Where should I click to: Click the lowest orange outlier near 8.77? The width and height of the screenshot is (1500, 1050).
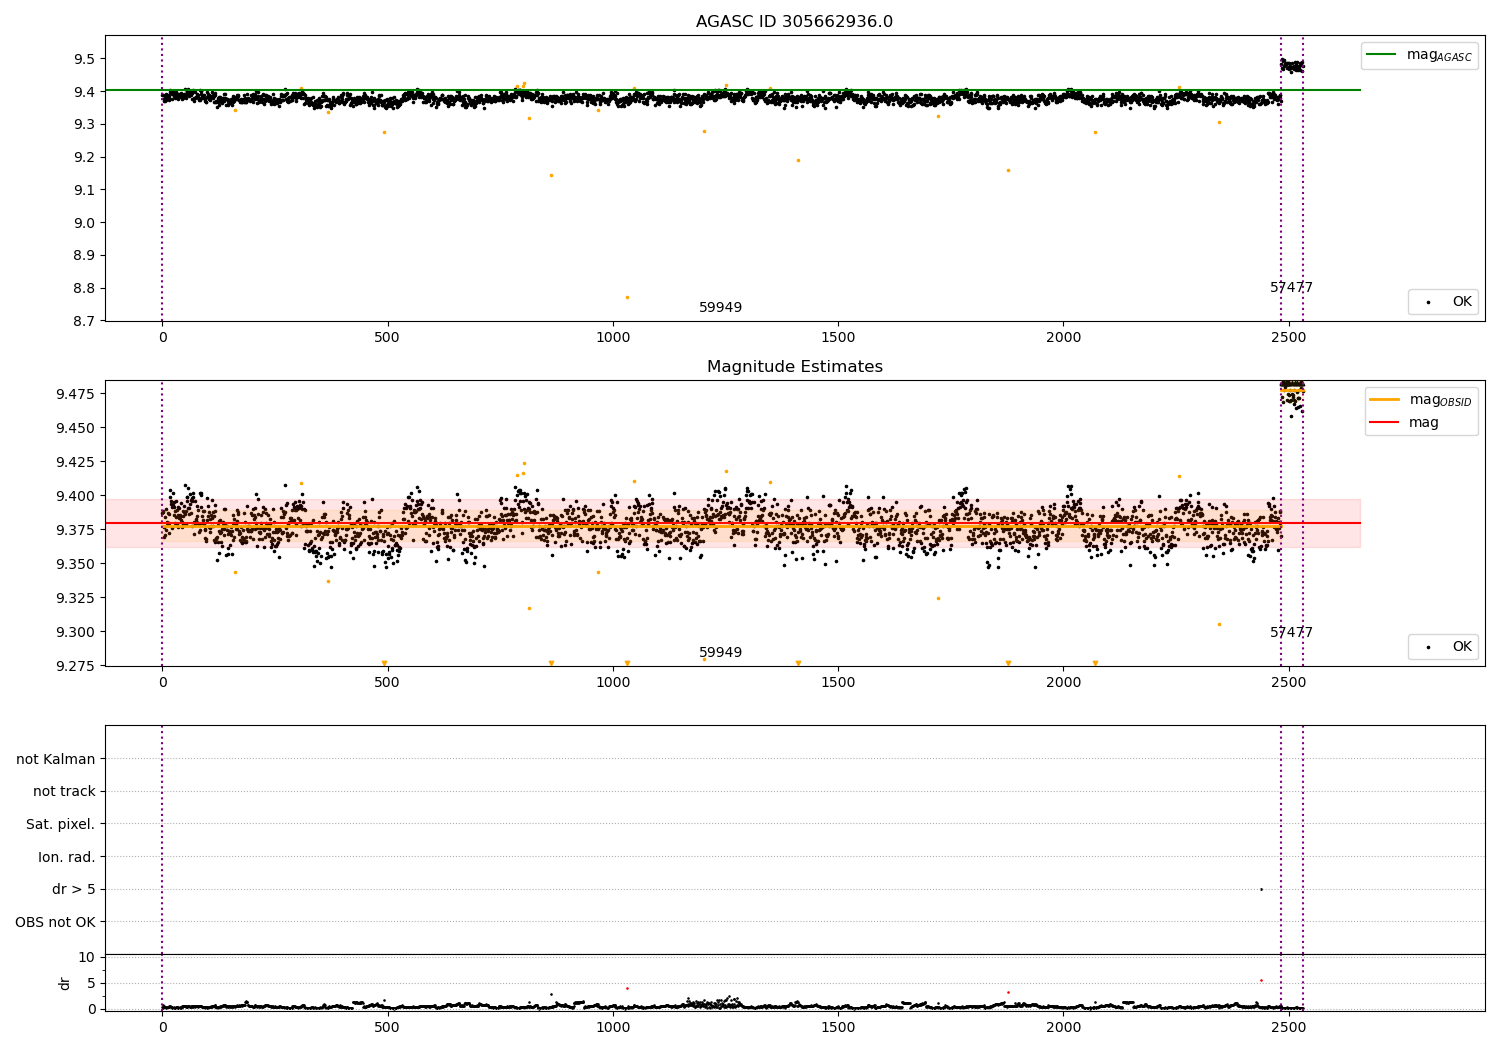(x=627, y=297)
